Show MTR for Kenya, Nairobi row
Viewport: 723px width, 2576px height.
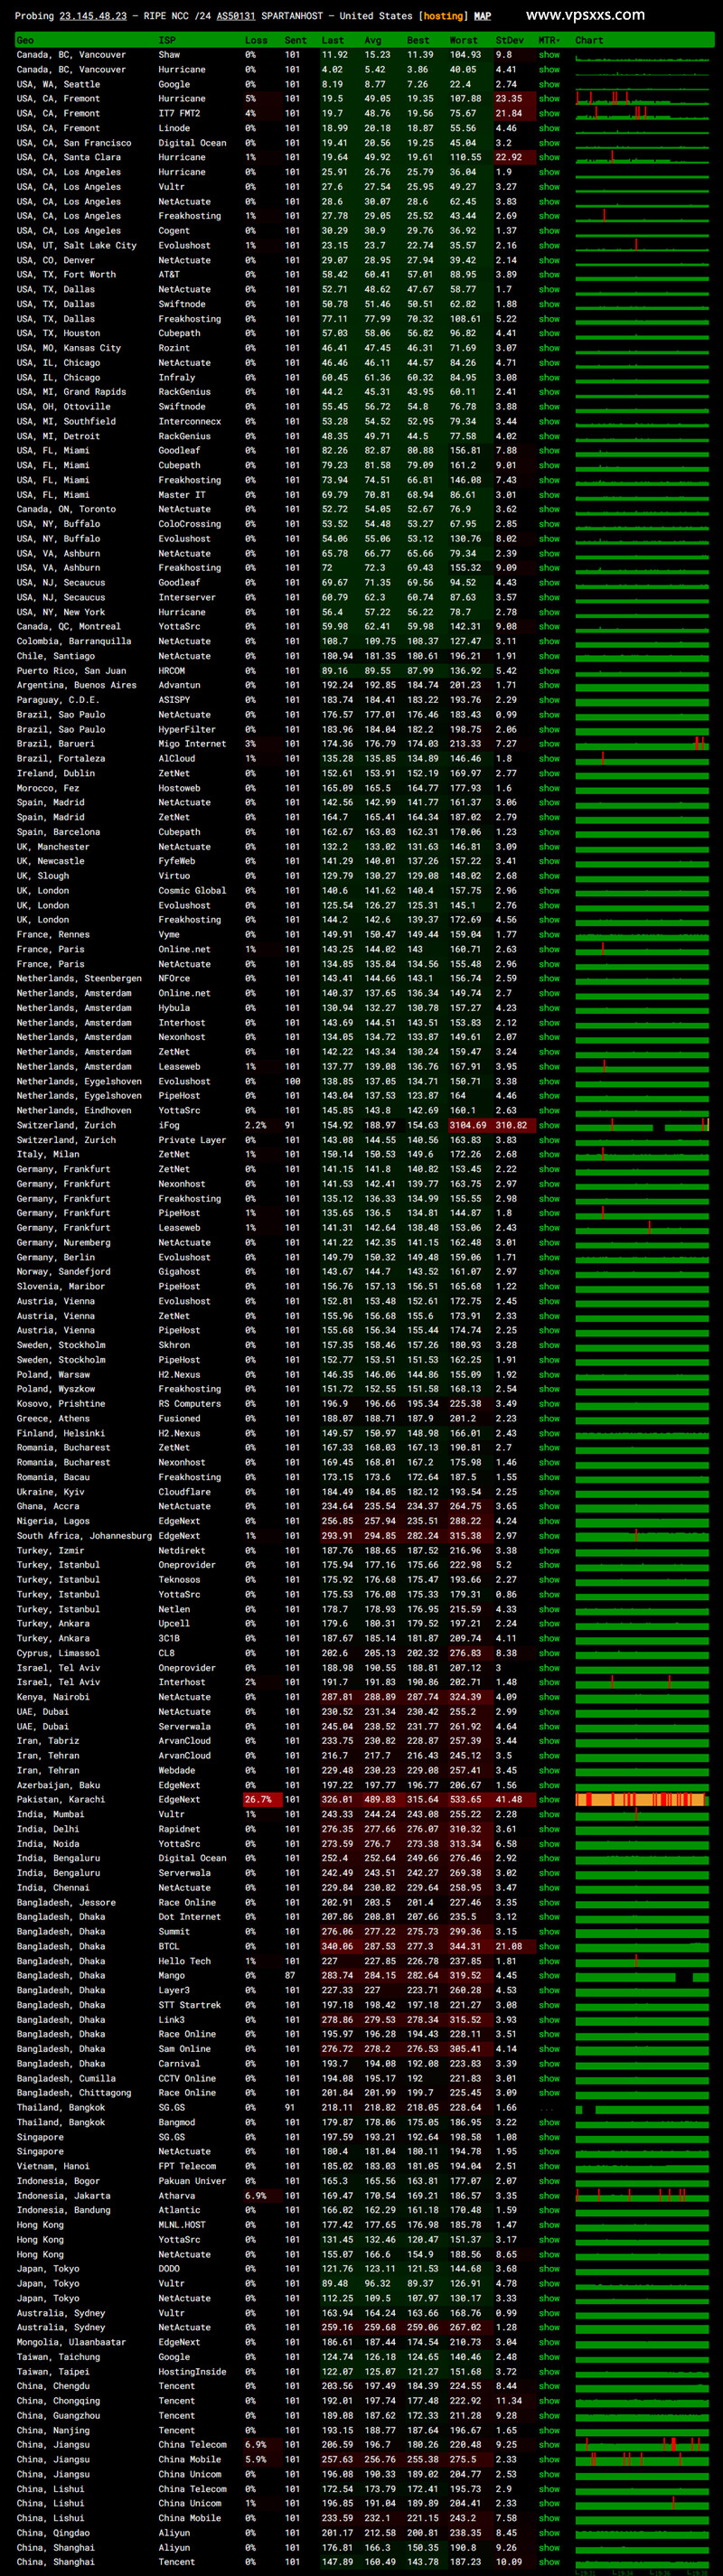coord(549,1697)
